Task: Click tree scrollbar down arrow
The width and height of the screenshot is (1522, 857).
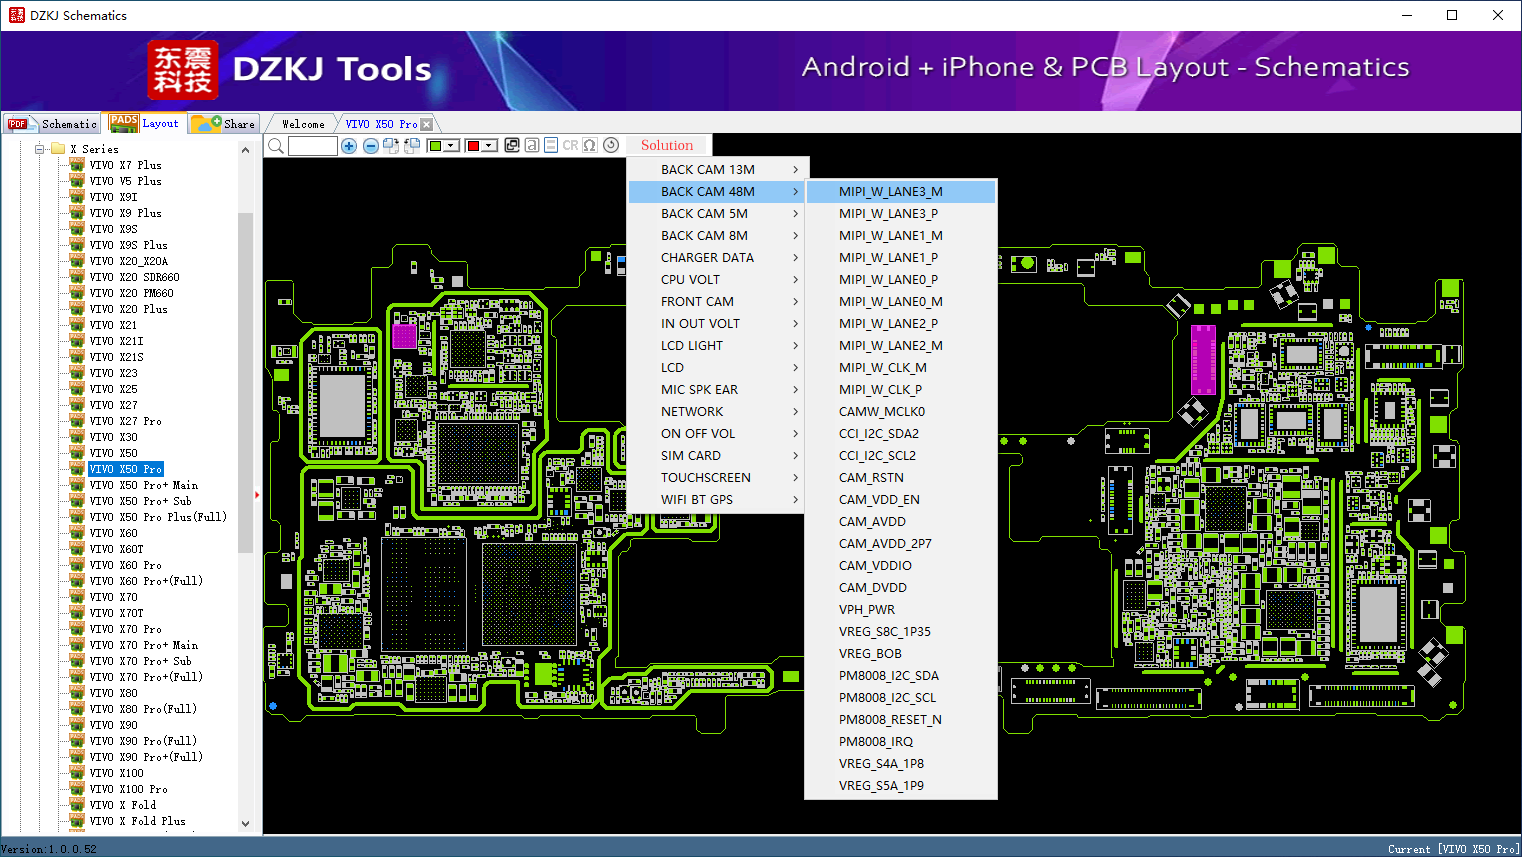Action: click(246, 824)
